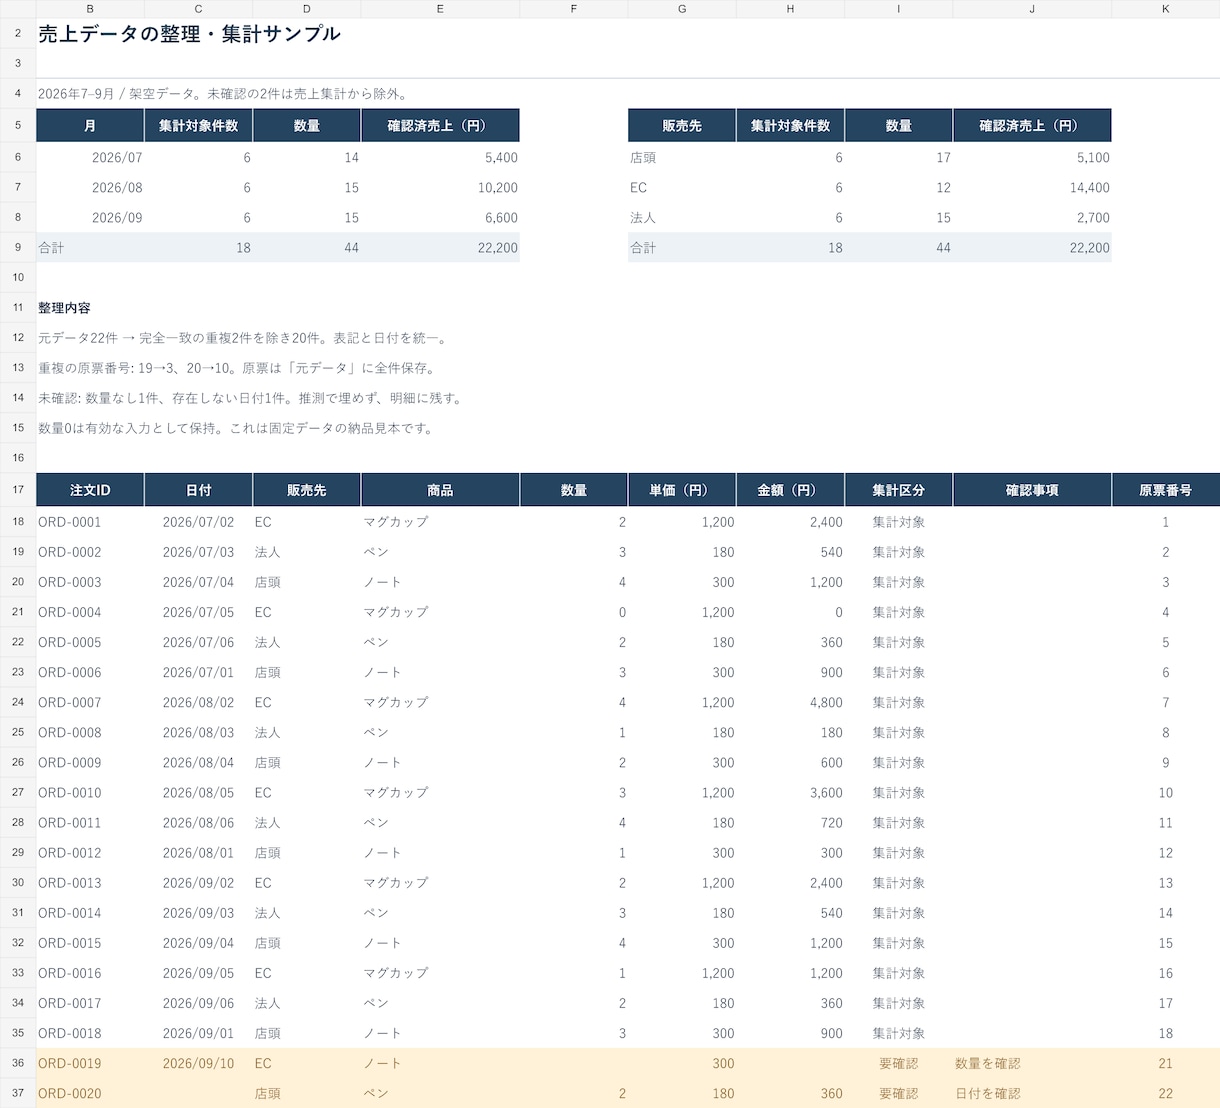The width and height of the screenshot is (1220, 1108).
Task: Select the 日付 header cell in detail table
Action: [198, 490]
